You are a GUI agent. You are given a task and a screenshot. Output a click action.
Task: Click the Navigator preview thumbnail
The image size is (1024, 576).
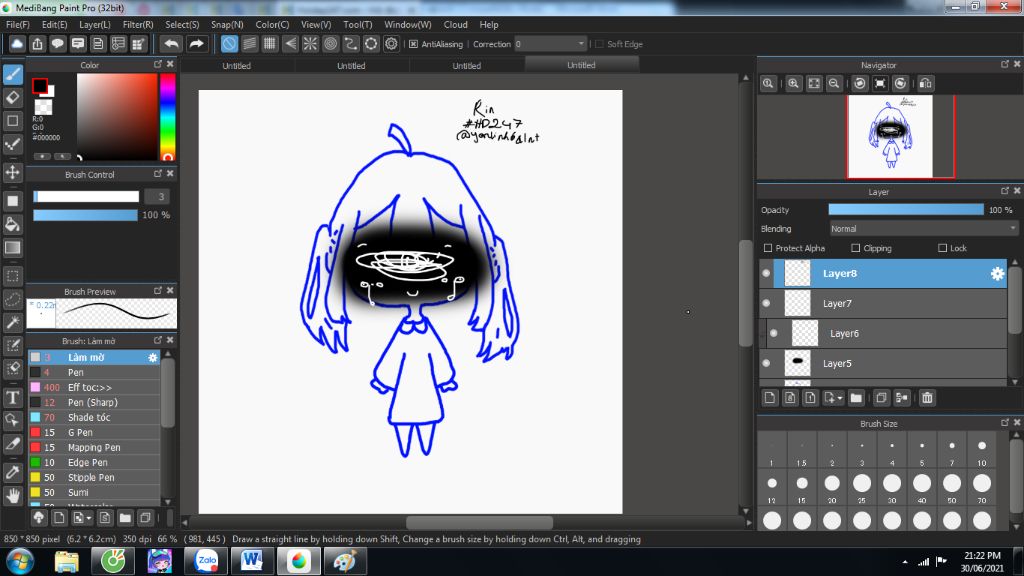[x=890, y=136]
